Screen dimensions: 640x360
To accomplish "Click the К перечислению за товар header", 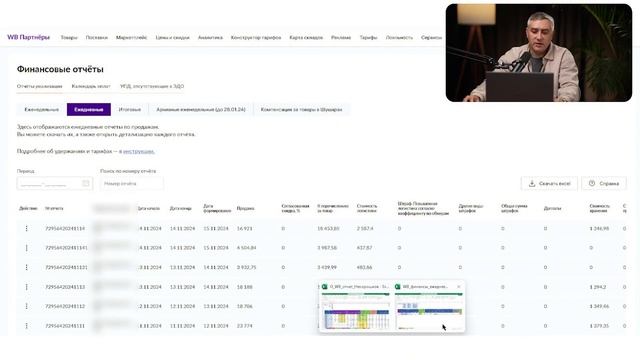I will 333,209.
